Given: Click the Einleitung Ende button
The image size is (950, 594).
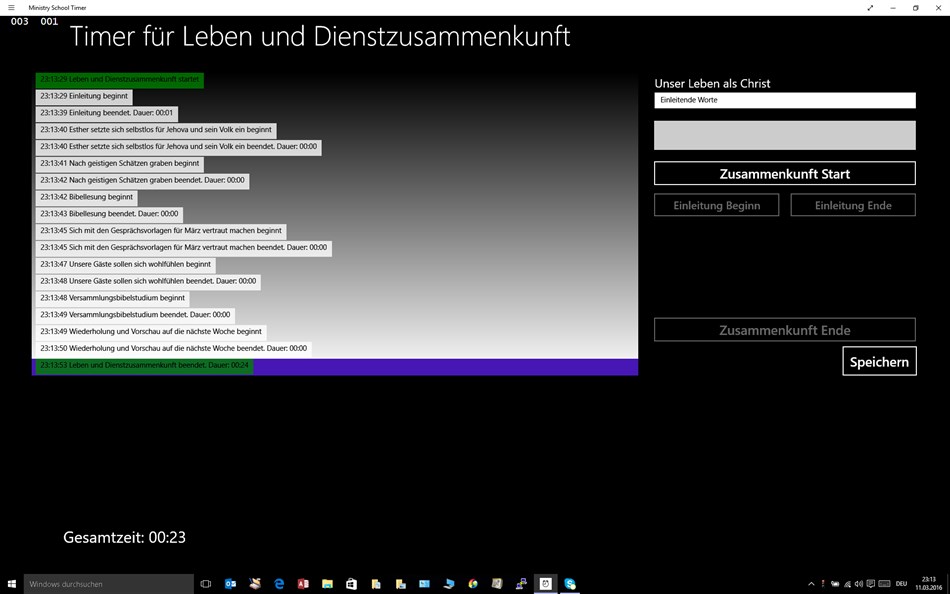Looking at the screenshot, I should pos(853,205).
